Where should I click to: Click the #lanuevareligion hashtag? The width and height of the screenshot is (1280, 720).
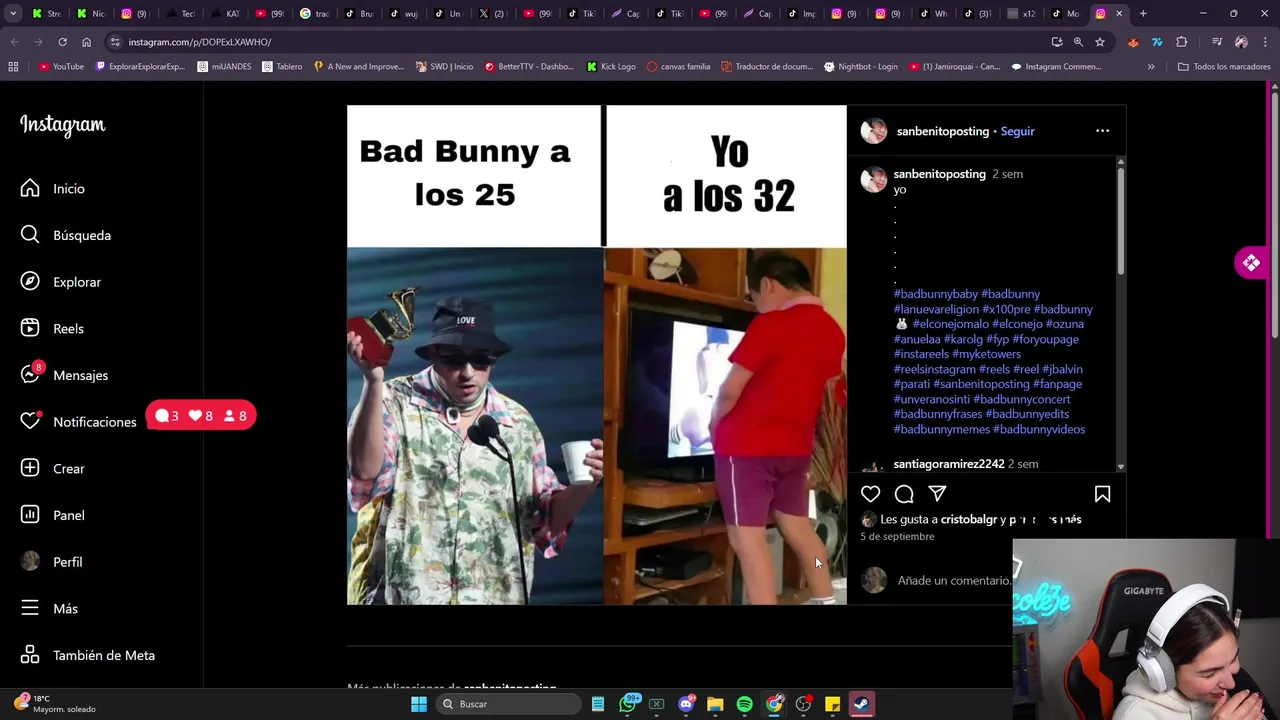coord(936,309)
